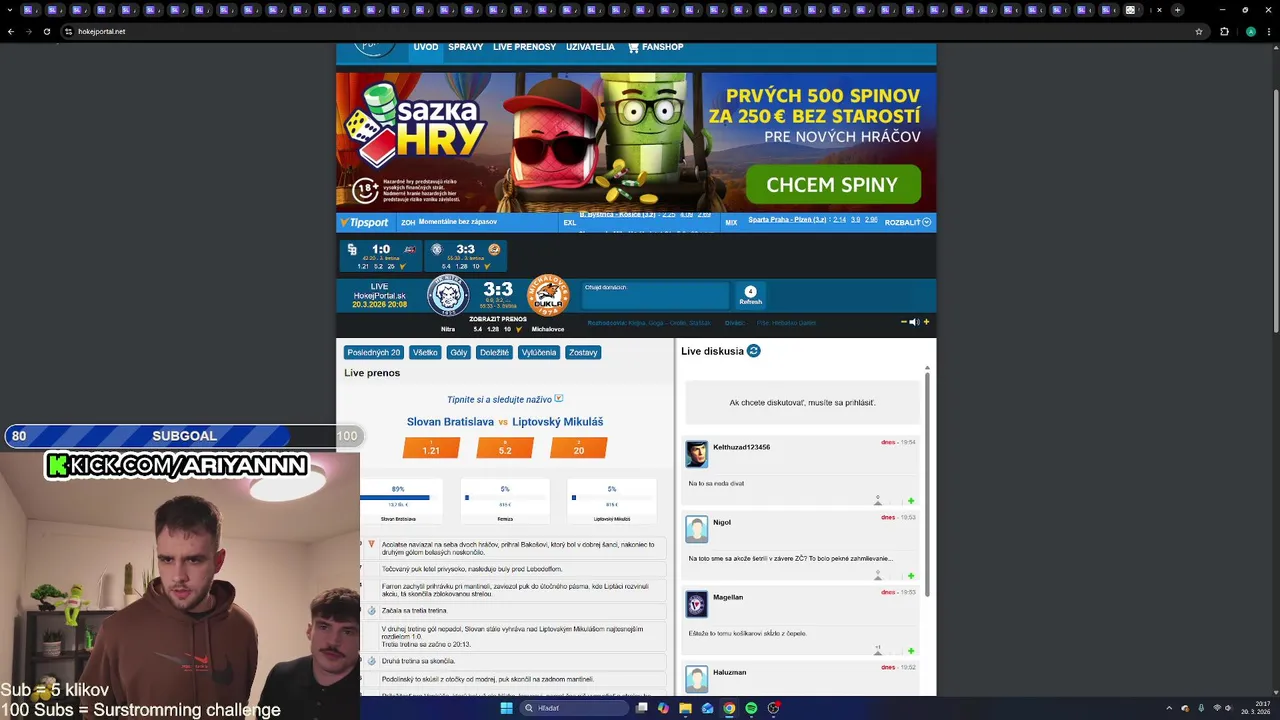
Task: Open Google Chrome from the taskbar
Action: pos(729,708)
